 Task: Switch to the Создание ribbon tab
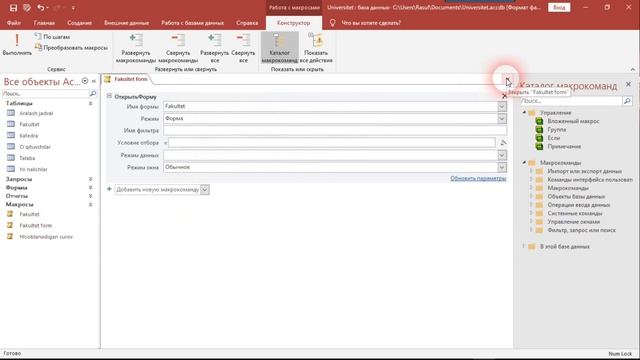click(80, 23)
